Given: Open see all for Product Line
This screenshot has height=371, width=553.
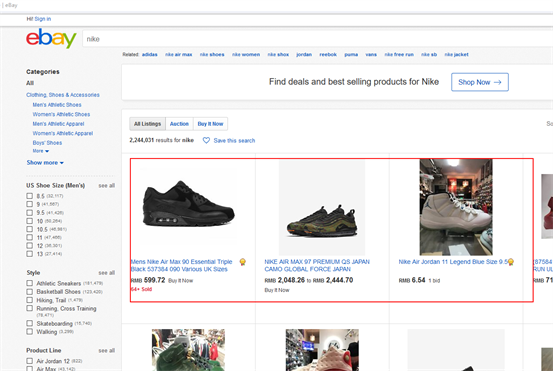Looking at the screenshot, I should click(x=107, y=351).
